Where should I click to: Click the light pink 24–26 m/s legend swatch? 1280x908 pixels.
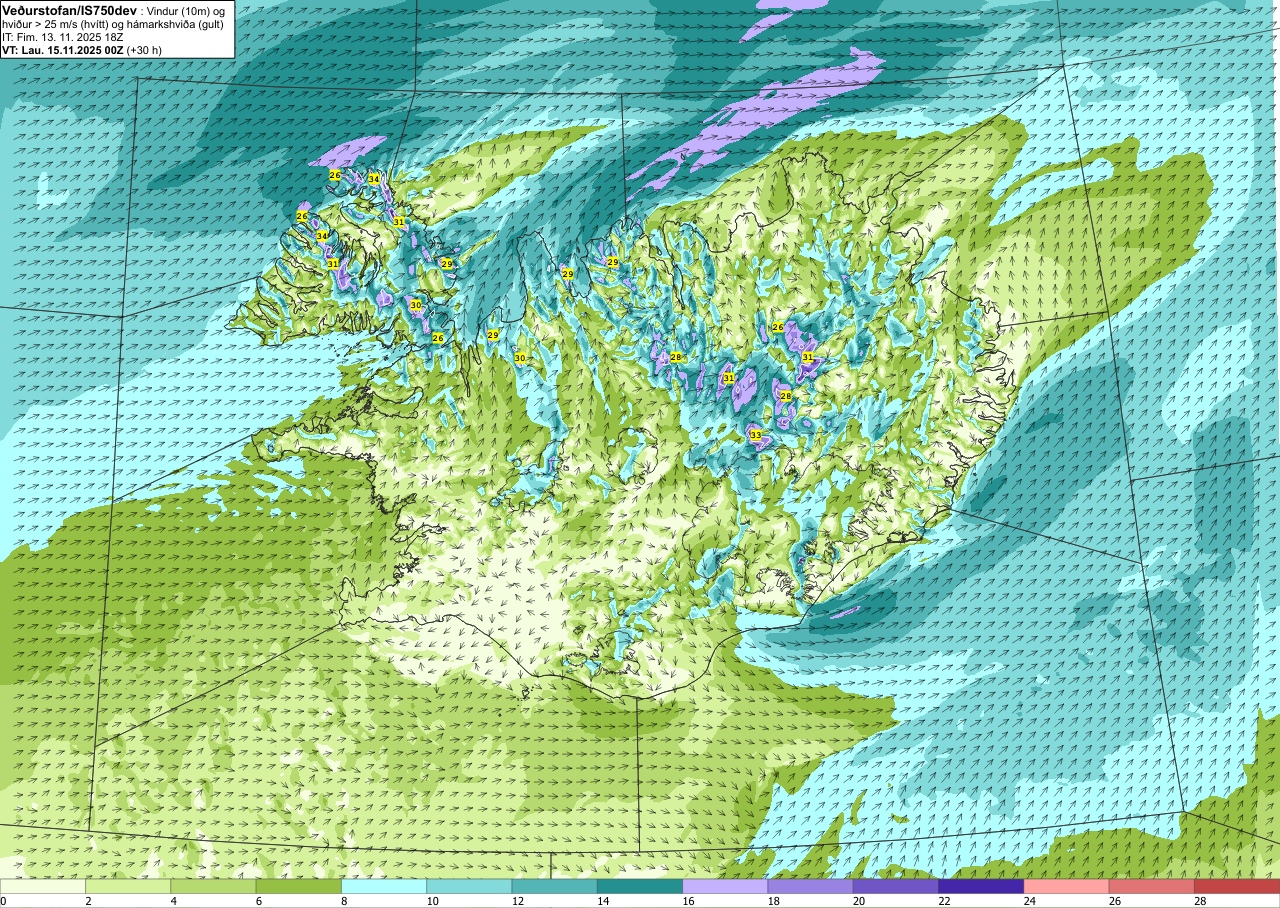click(x=1066, y=886)
